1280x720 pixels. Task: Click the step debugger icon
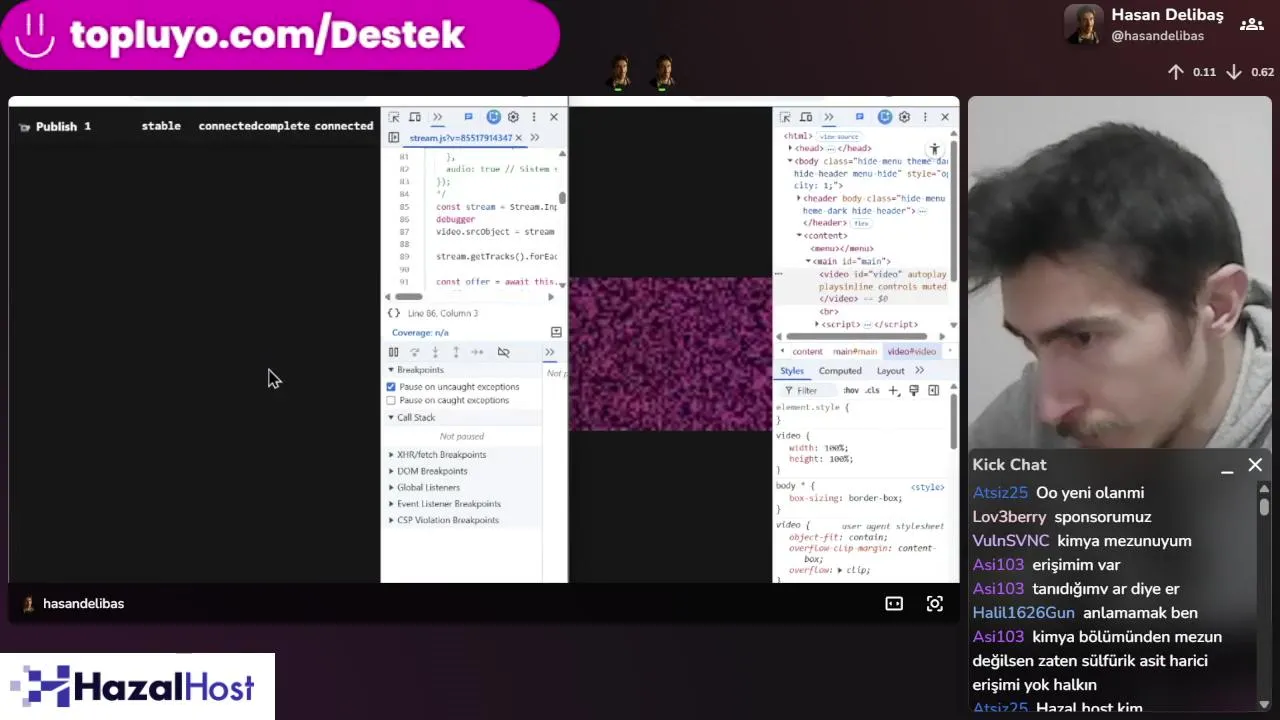tap(477, 352)
